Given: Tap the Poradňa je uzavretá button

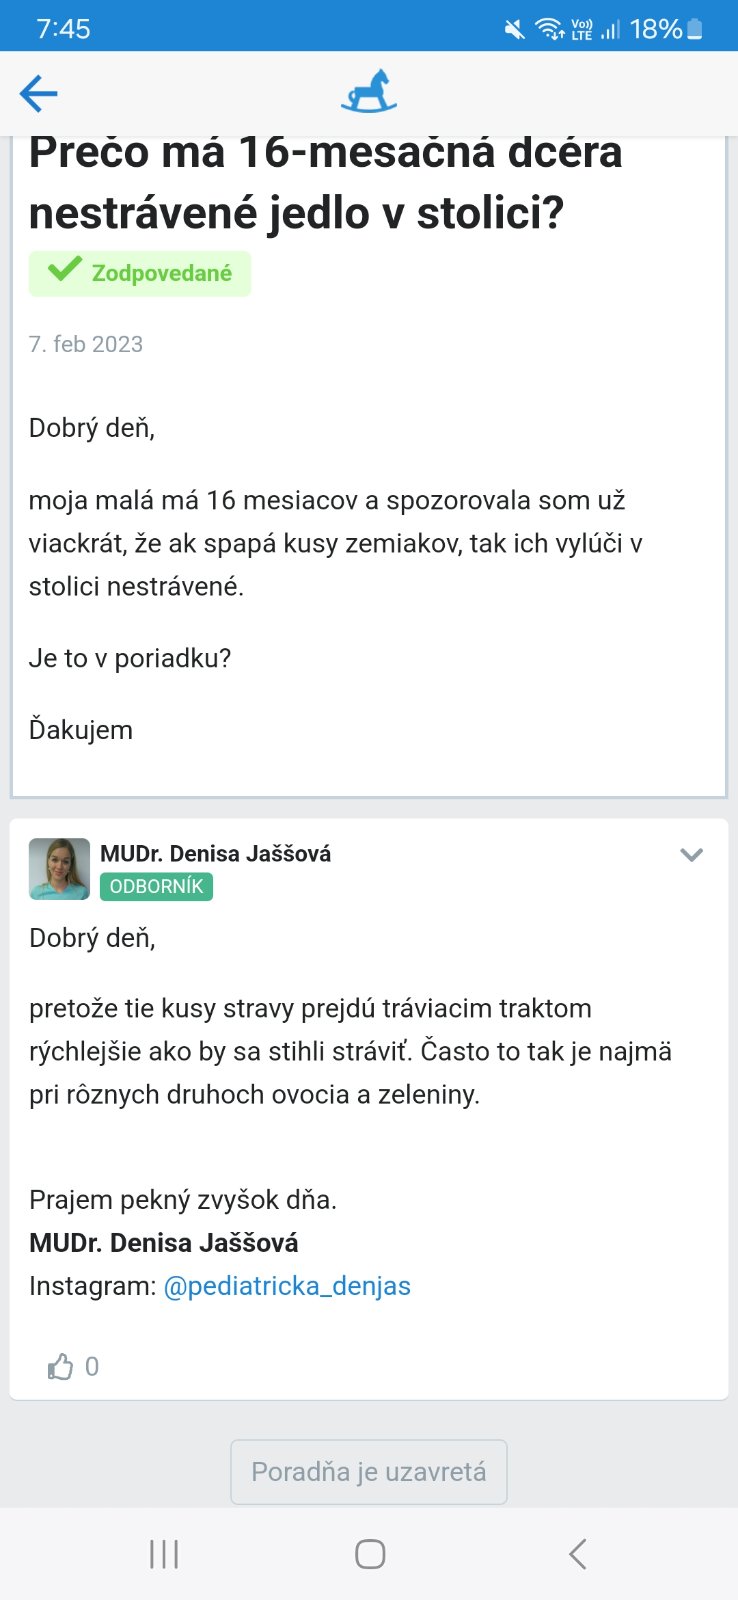Looking at the screenshot, I should coord(369,1472).
